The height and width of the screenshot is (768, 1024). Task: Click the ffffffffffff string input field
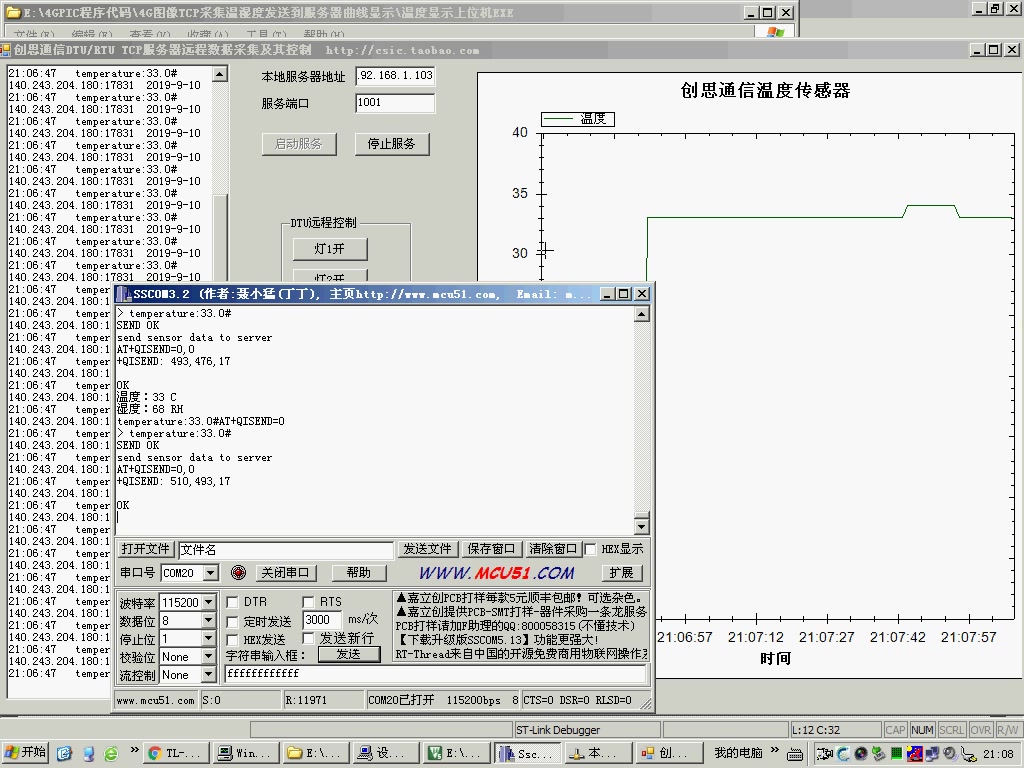click(400, 673)
